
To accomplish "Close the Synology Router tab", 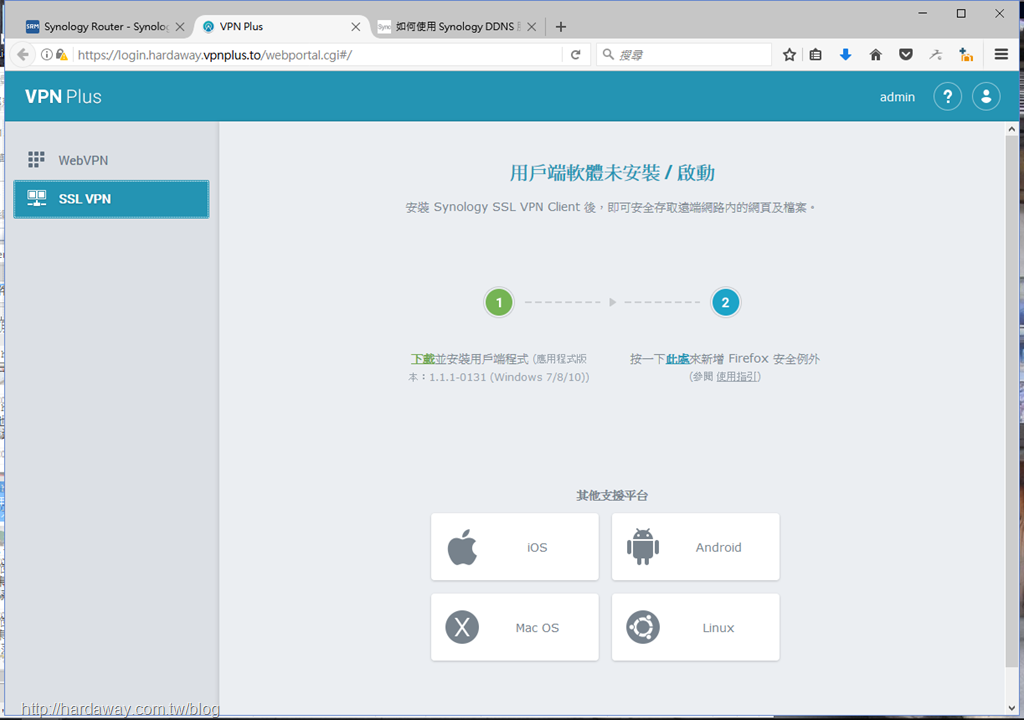I will 180,27.
